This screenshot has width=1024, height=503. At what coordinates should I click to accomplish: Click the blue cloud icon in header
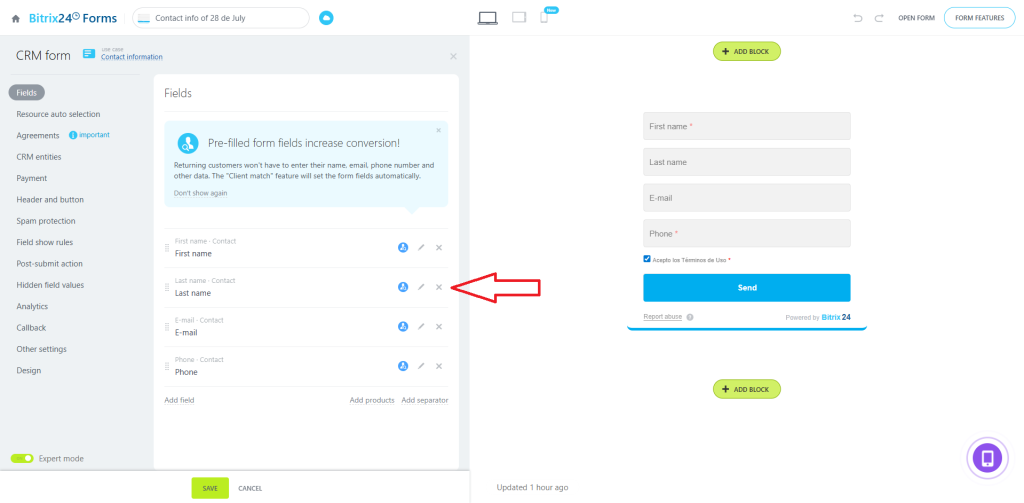coord(326,18)
